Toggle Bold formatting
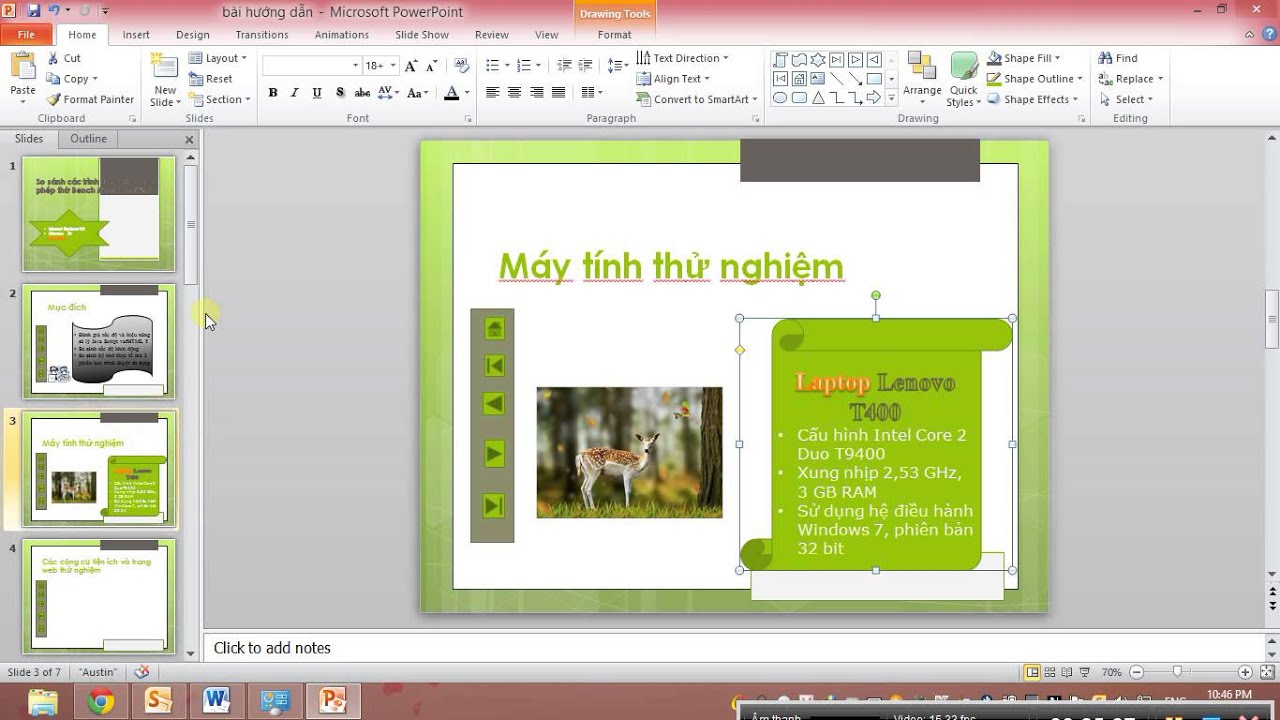This screenshot has width=1280, height=720. [273, 93]
